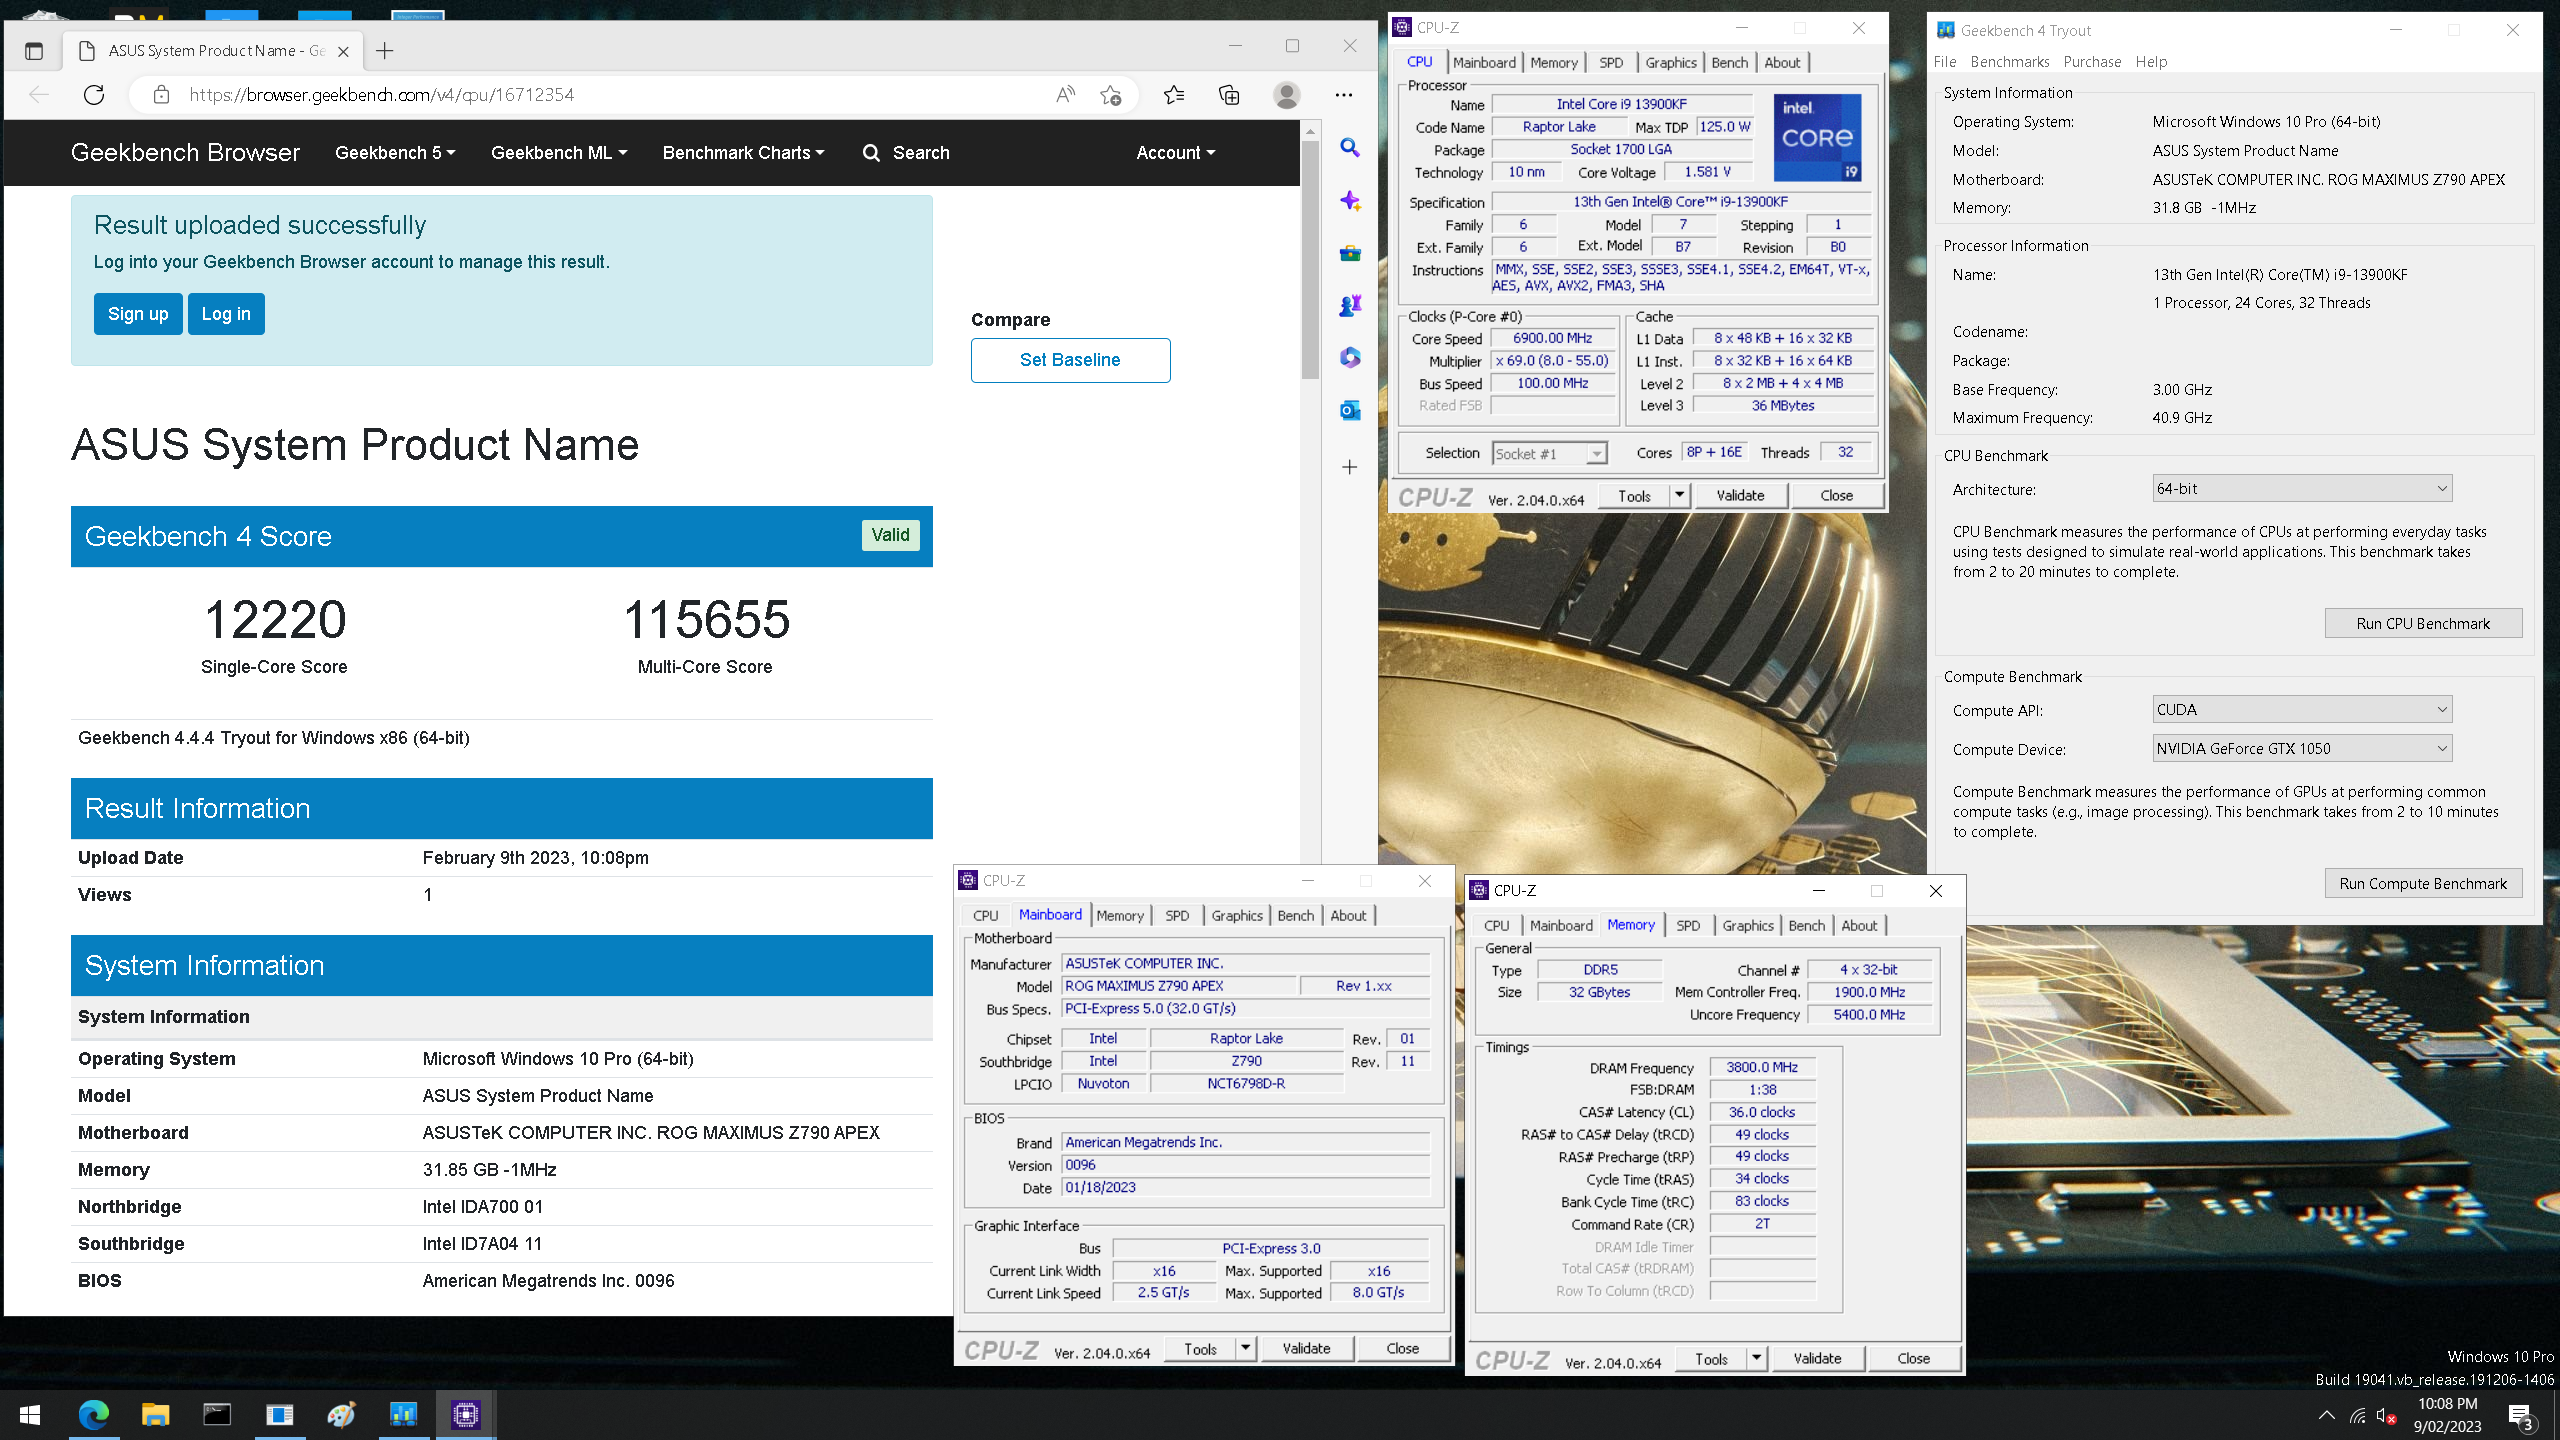Click the sidebar plus icon to customize

1350,467
